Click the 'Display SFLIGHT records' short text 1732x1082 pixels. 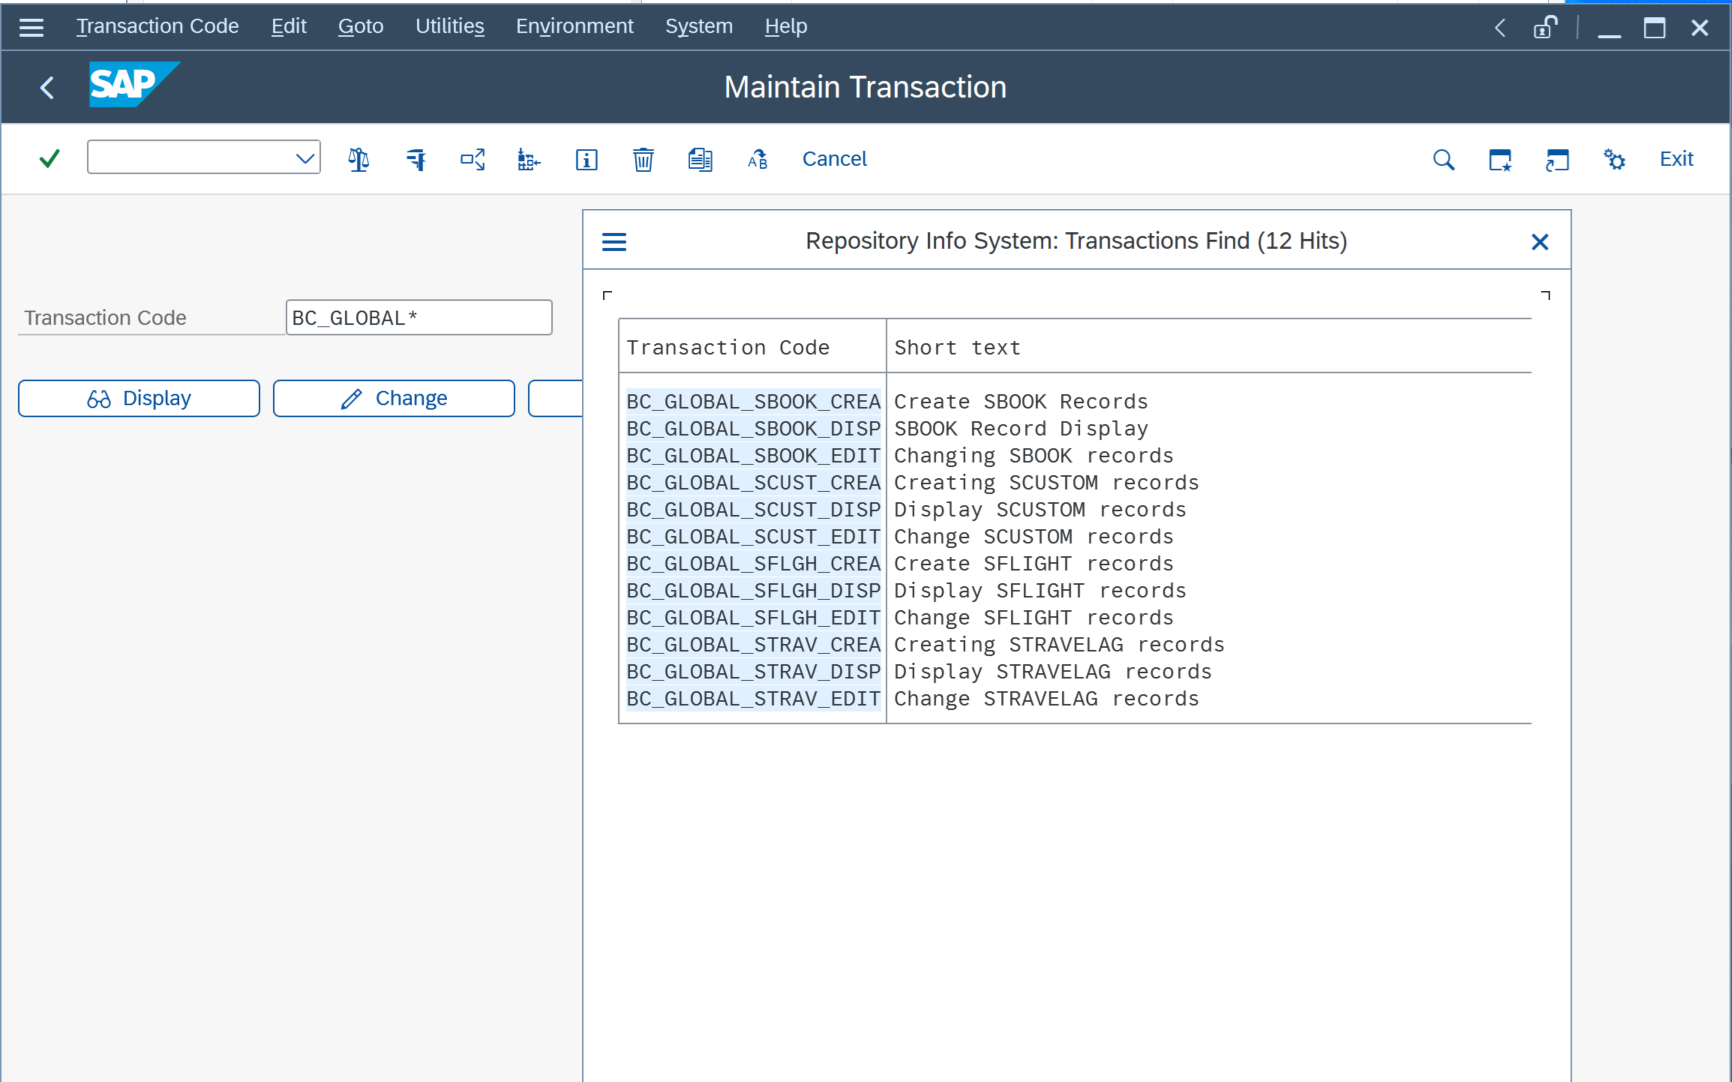pyautogui.click(x=1040, y=590)
